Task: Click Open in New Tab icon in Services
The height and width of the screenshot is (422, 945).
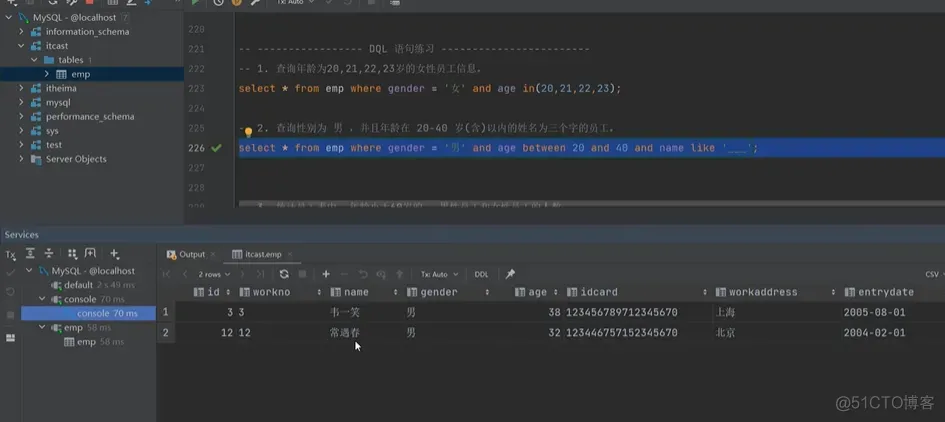Action: [x=90, y=254]
